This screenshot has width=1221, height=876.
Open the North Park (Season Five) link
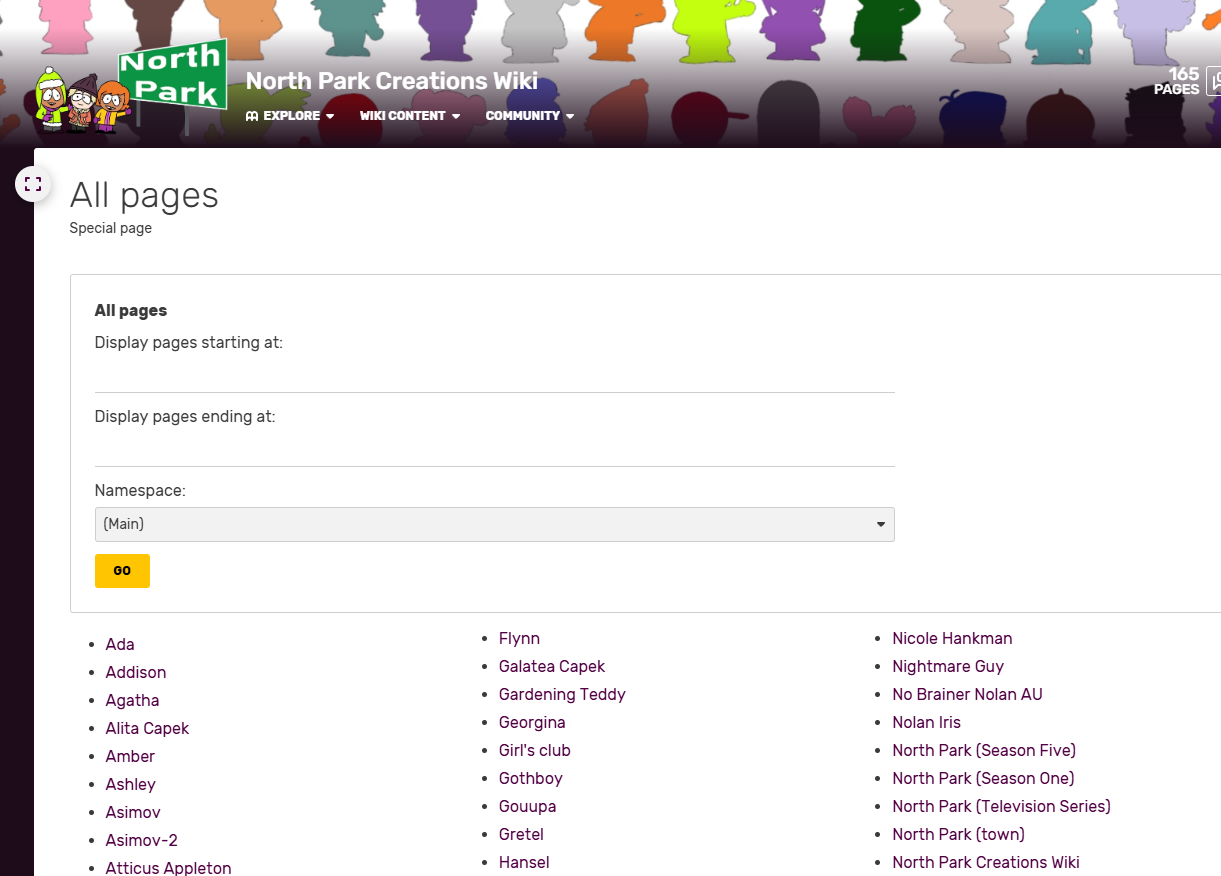click(x=984, y=751)
